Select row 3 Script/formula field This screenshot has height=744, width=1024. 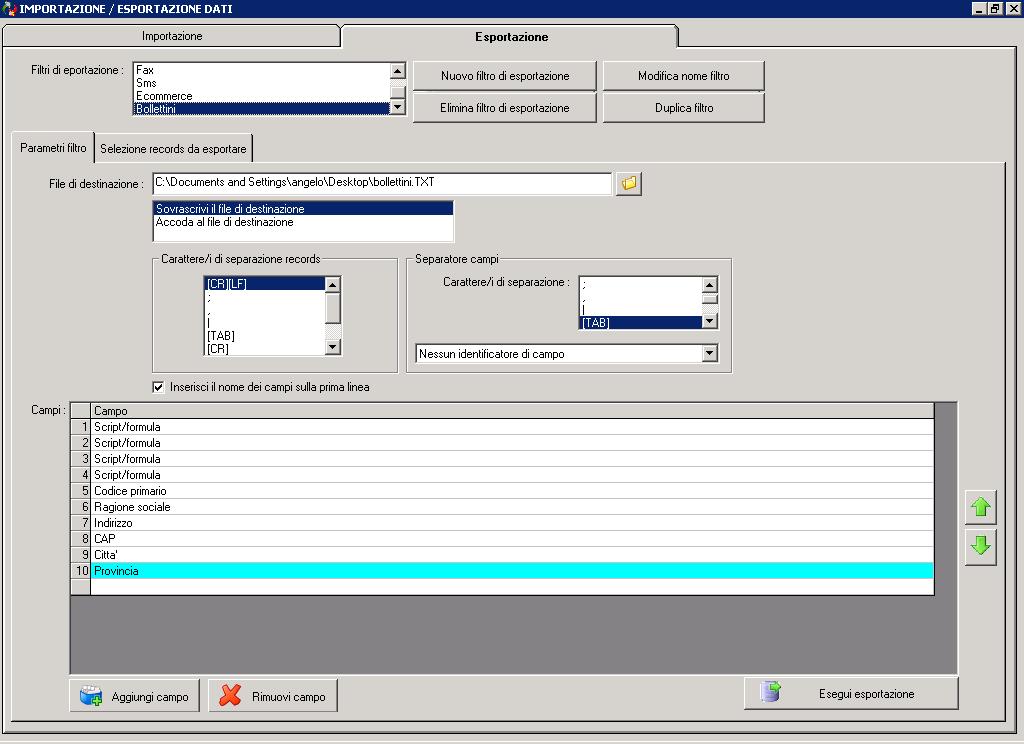[512, 459]
